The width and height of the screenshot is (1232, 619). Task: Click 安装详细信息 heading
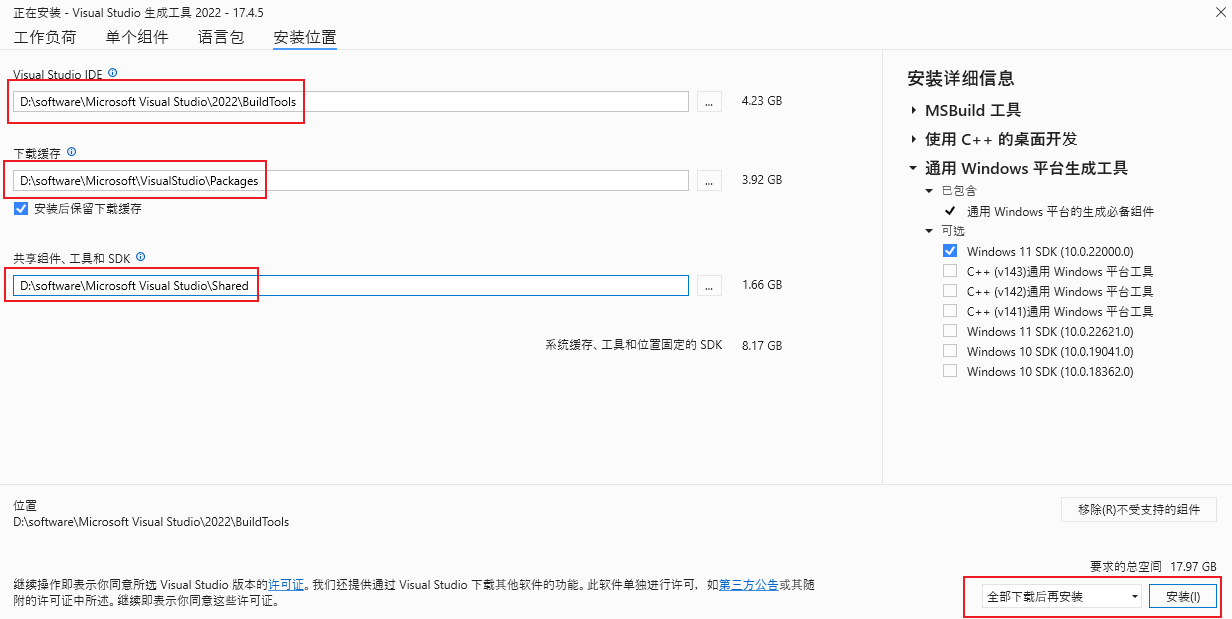coord(961,78)
